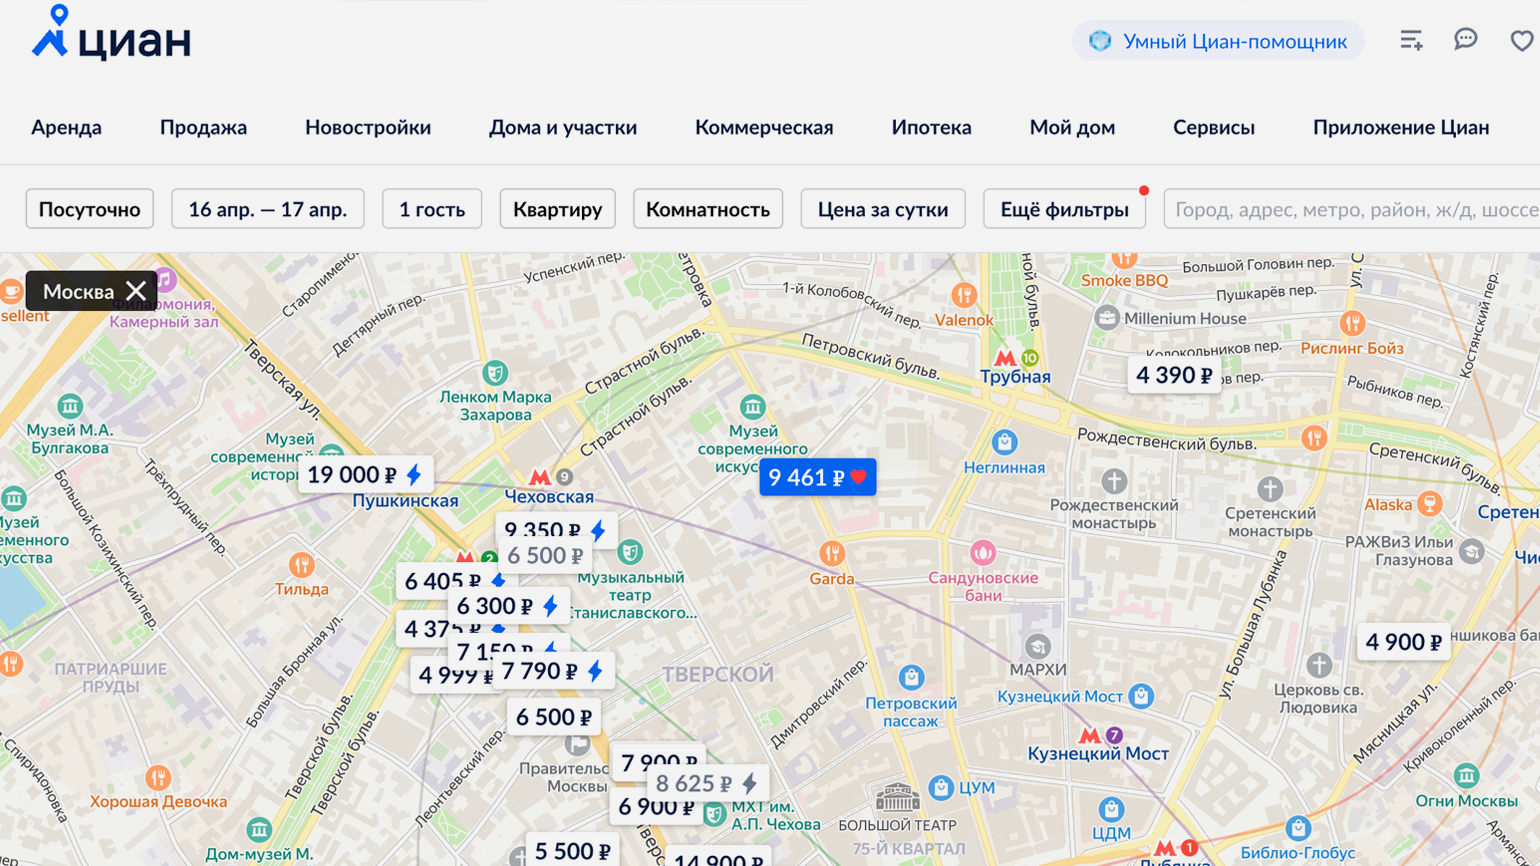Open the Сервисы menu
1540x866 pixels.
[1214, 127]
